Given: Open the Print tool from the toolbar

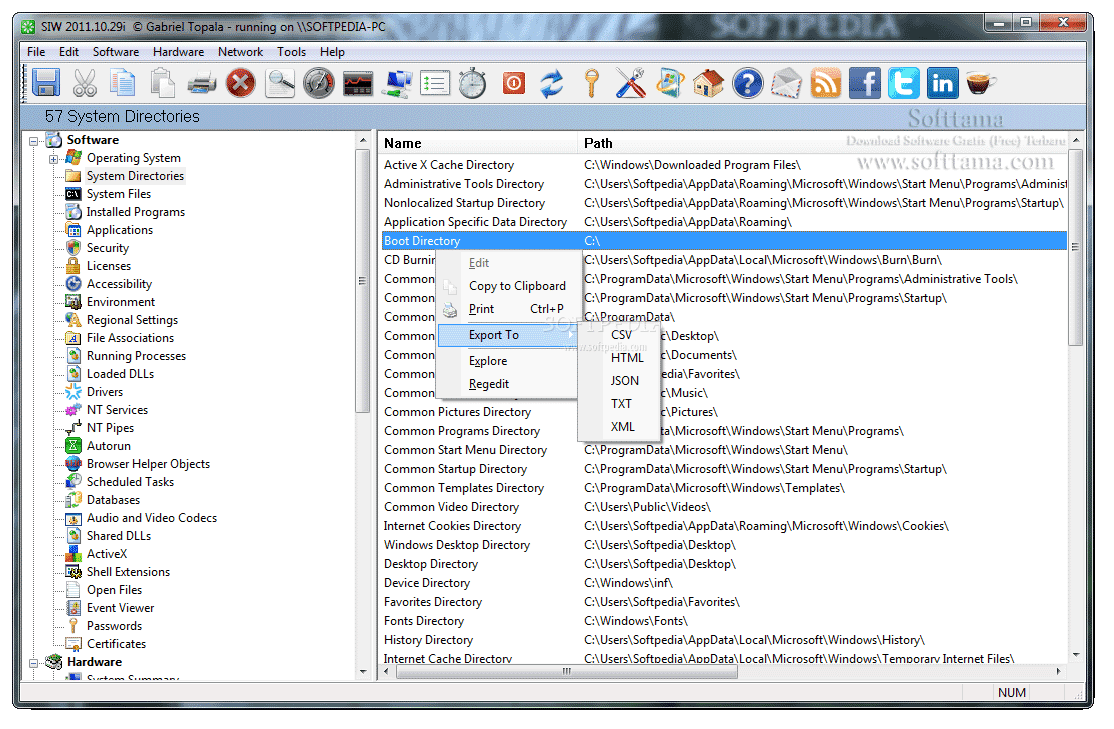Looking at the screenshot, I should pos(200,83).
